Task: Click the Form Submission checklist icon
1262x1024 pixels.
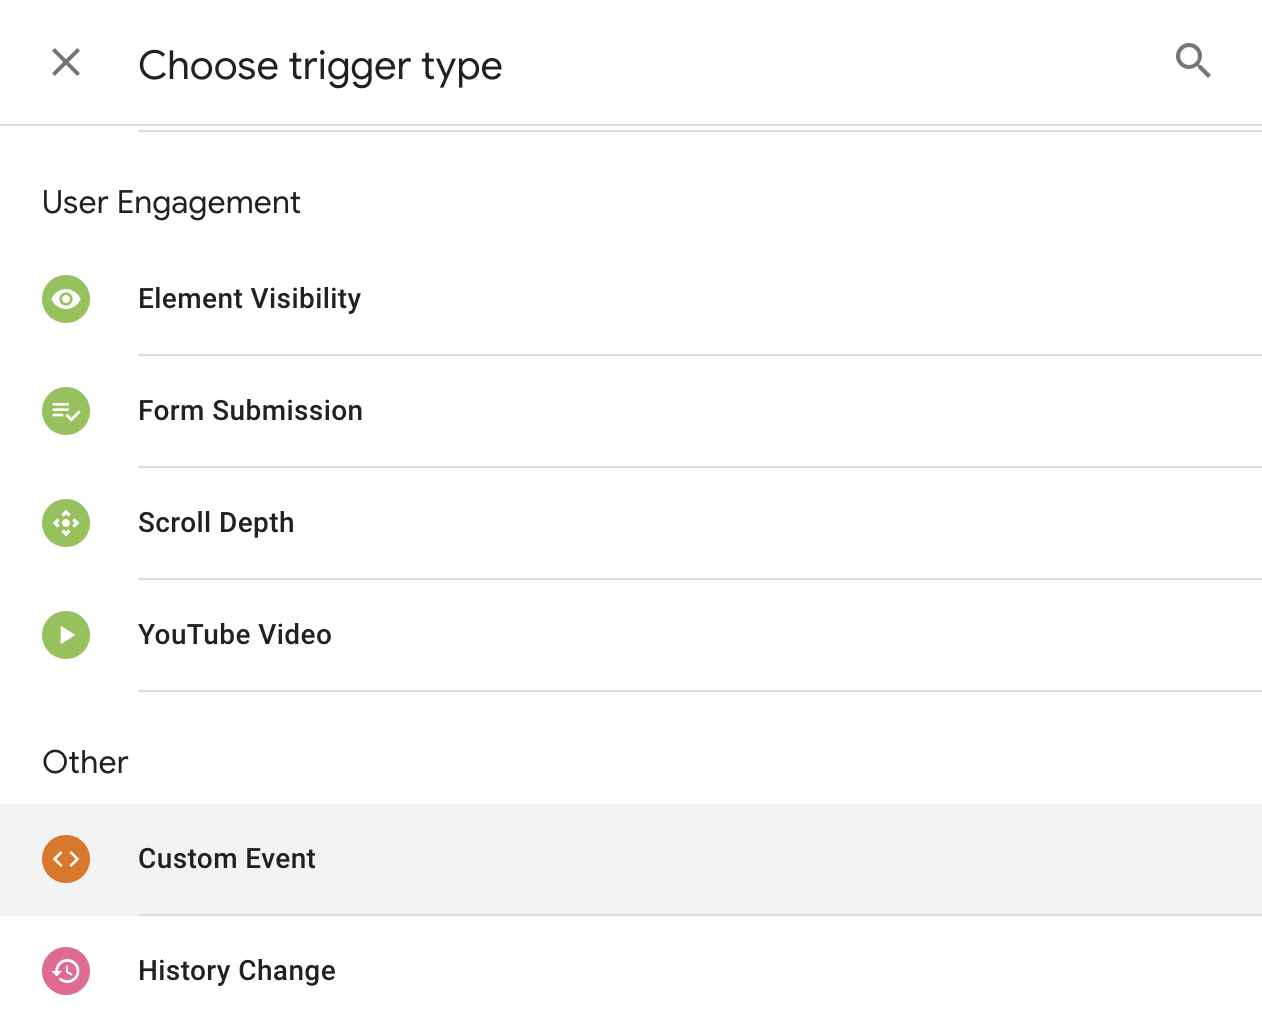Action: coord(66,411)
